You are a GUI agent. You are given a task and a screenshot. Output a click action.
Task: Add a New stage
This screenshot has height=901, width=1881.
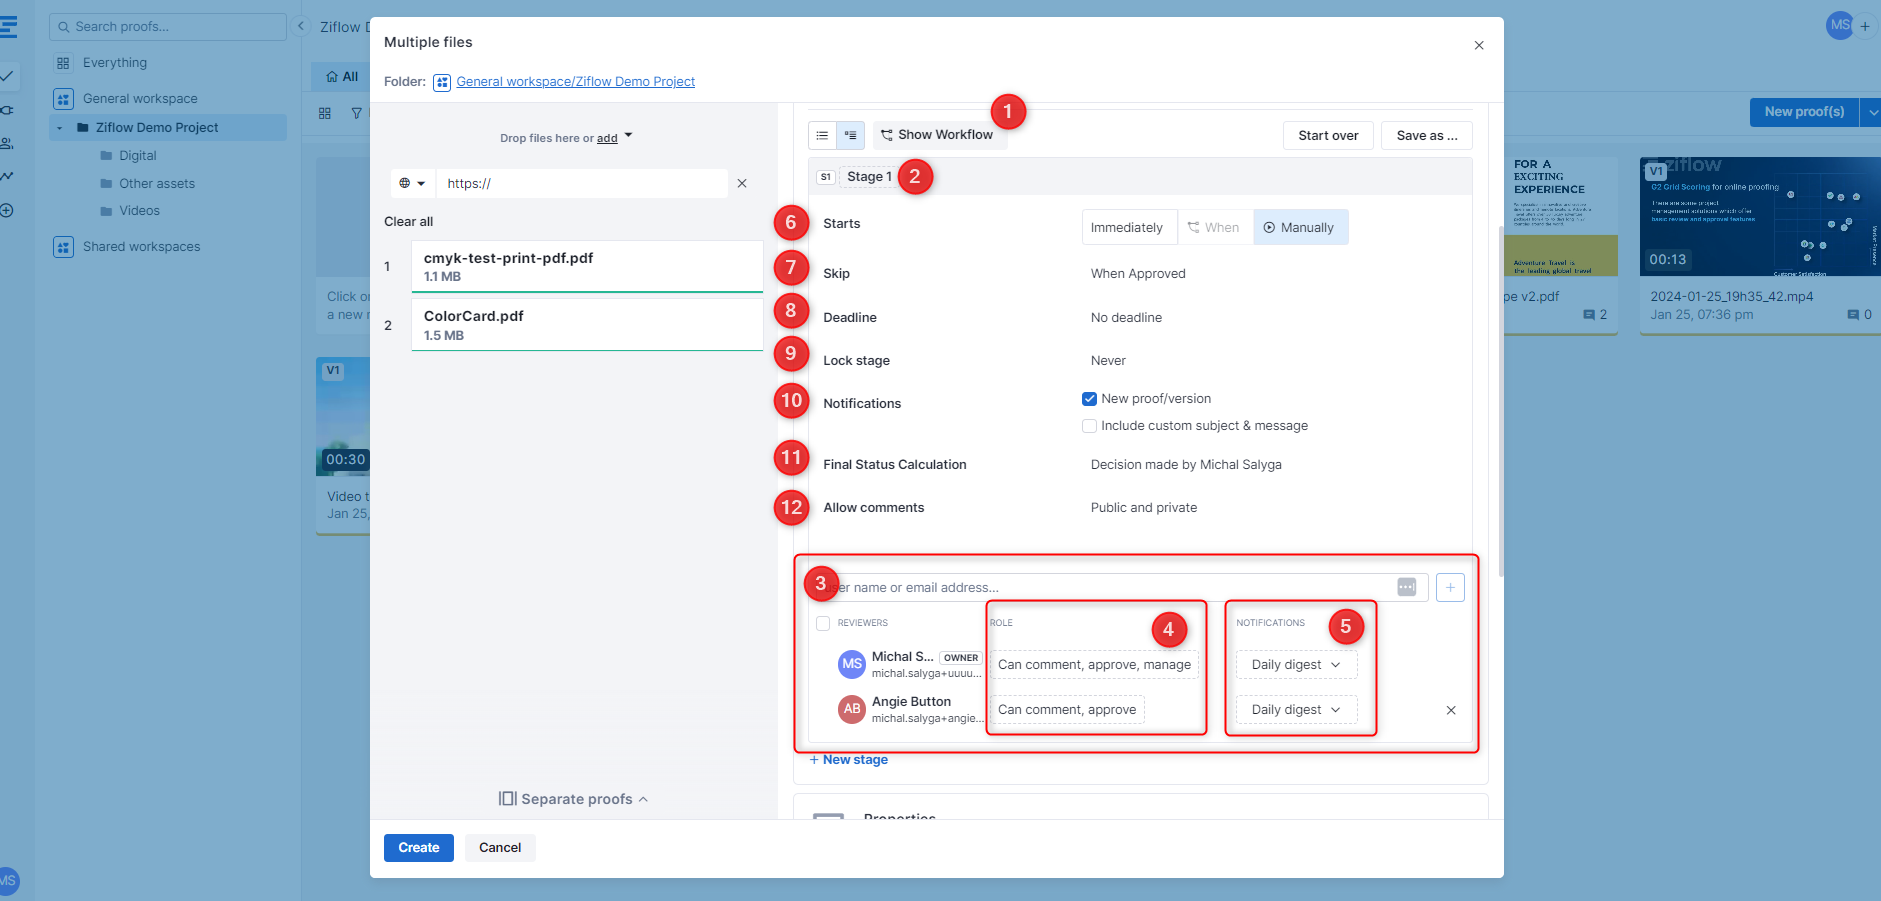[848, 760]
